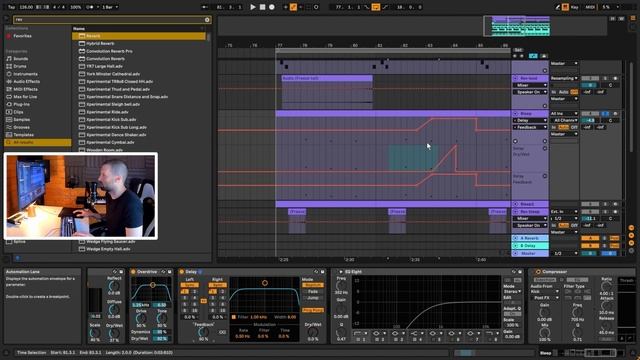The width and height of the screenshot is (640, 360).
Task: Toggle the Compressor device activator
Action: (538, 271)
